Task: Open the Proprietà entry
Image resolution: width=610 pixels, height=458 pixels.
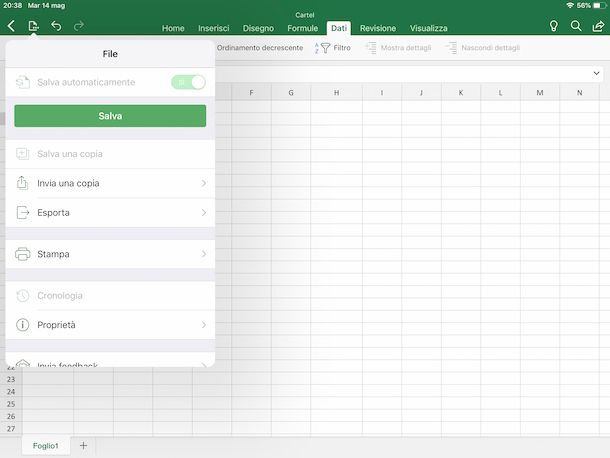Action: point(110,325)
